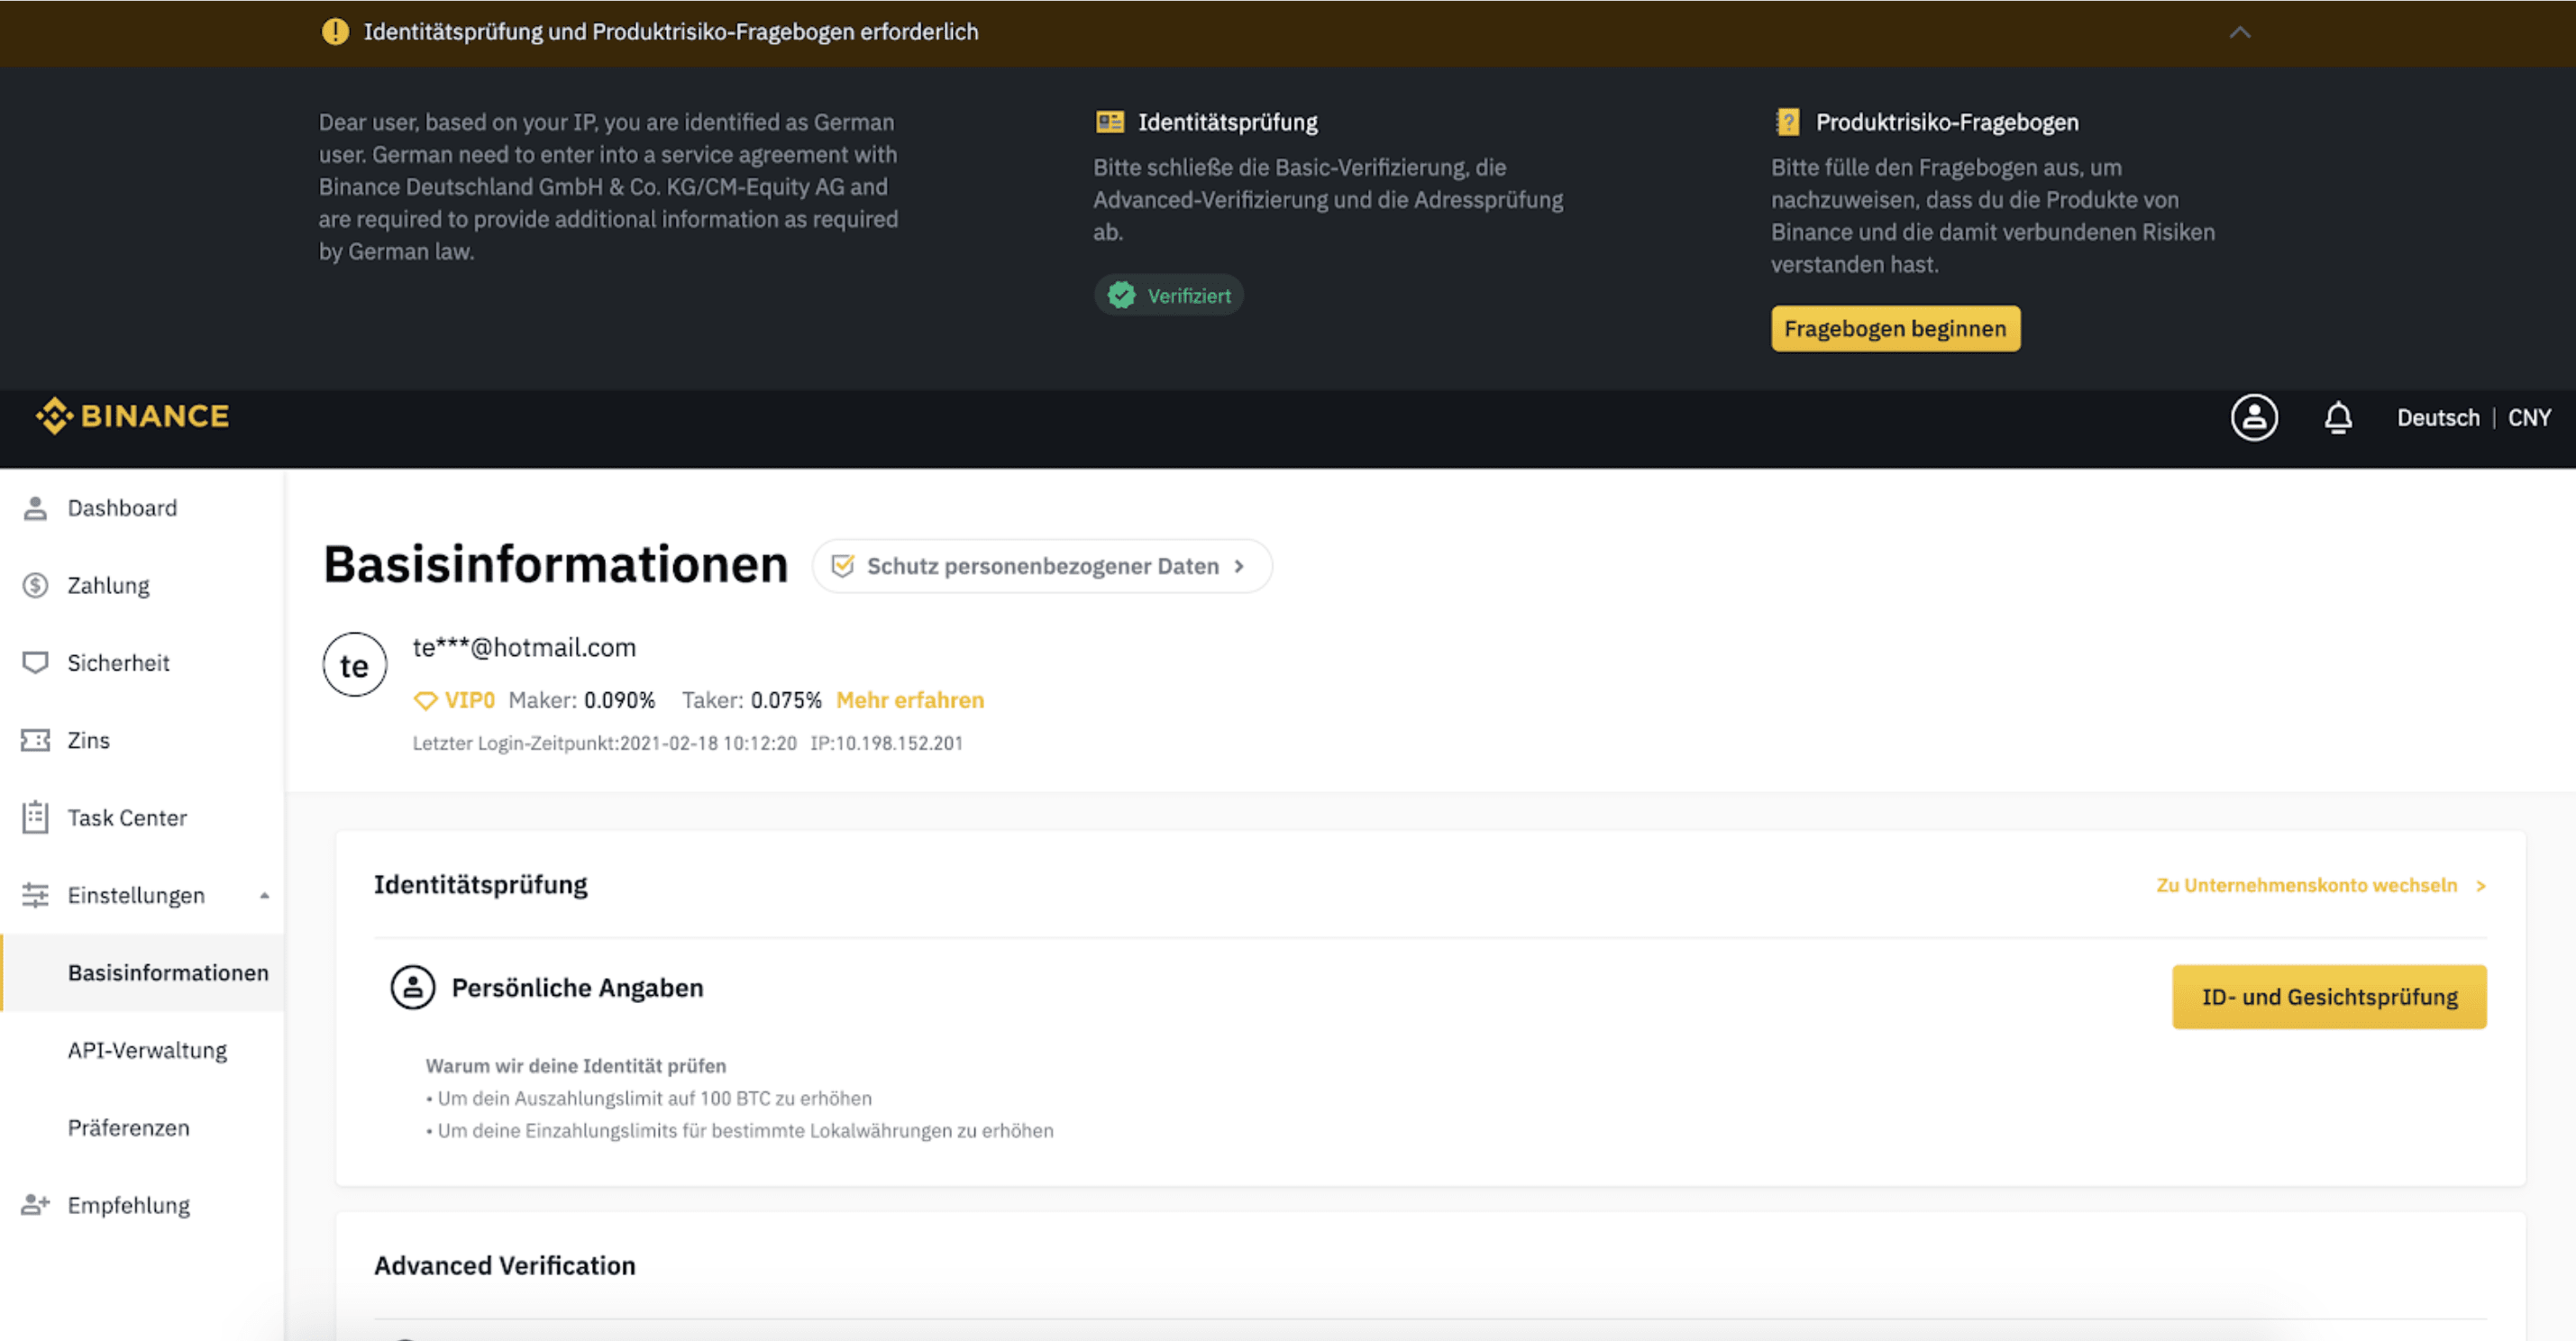Click the Advanced Verification heading
The height and width of the screenshot is (1341, 2576).
(504, 1266)
